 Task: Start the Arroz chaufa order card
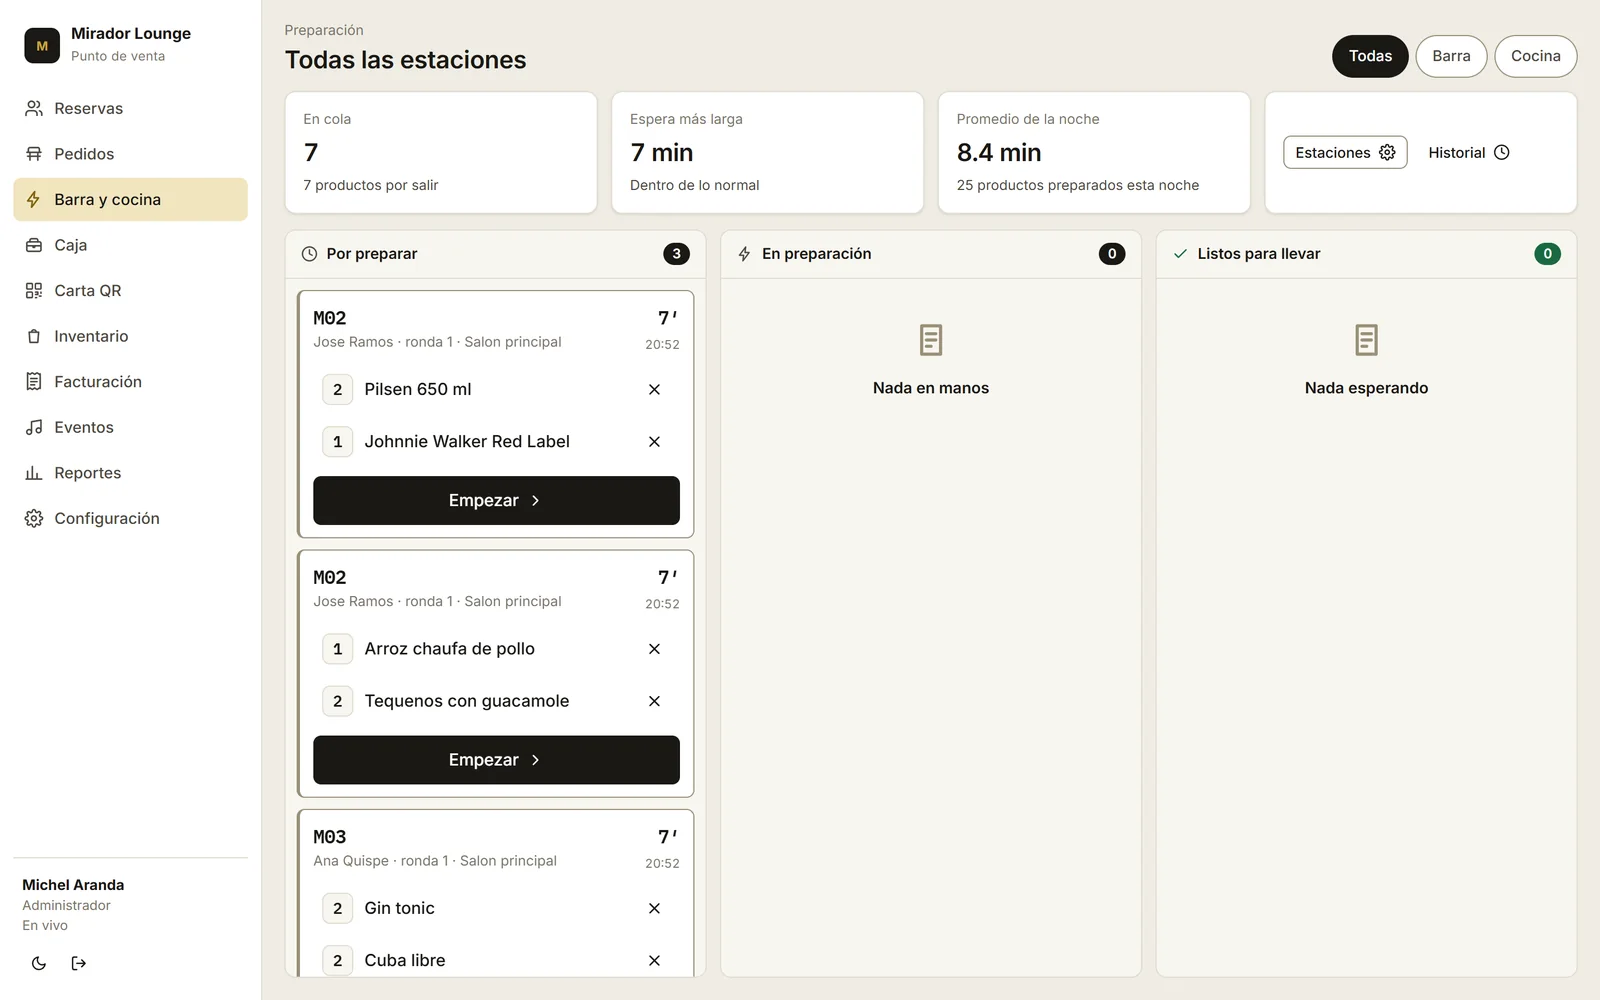(x=496, y=760)
